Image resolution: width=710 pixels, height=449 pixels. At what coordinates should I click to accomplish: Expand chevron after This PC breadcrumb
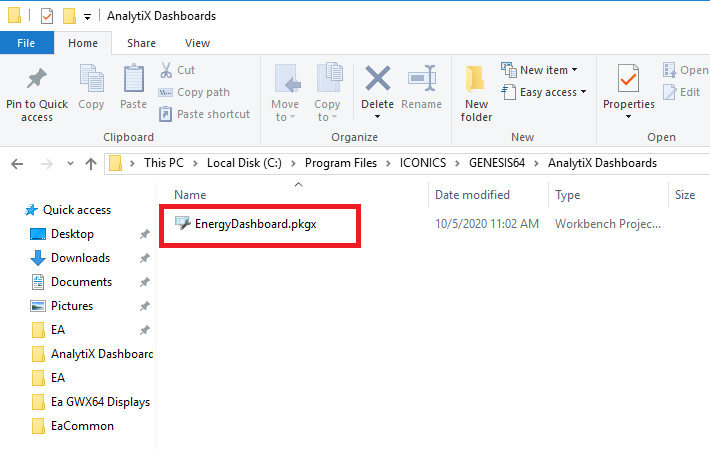[x=196, y=163]
